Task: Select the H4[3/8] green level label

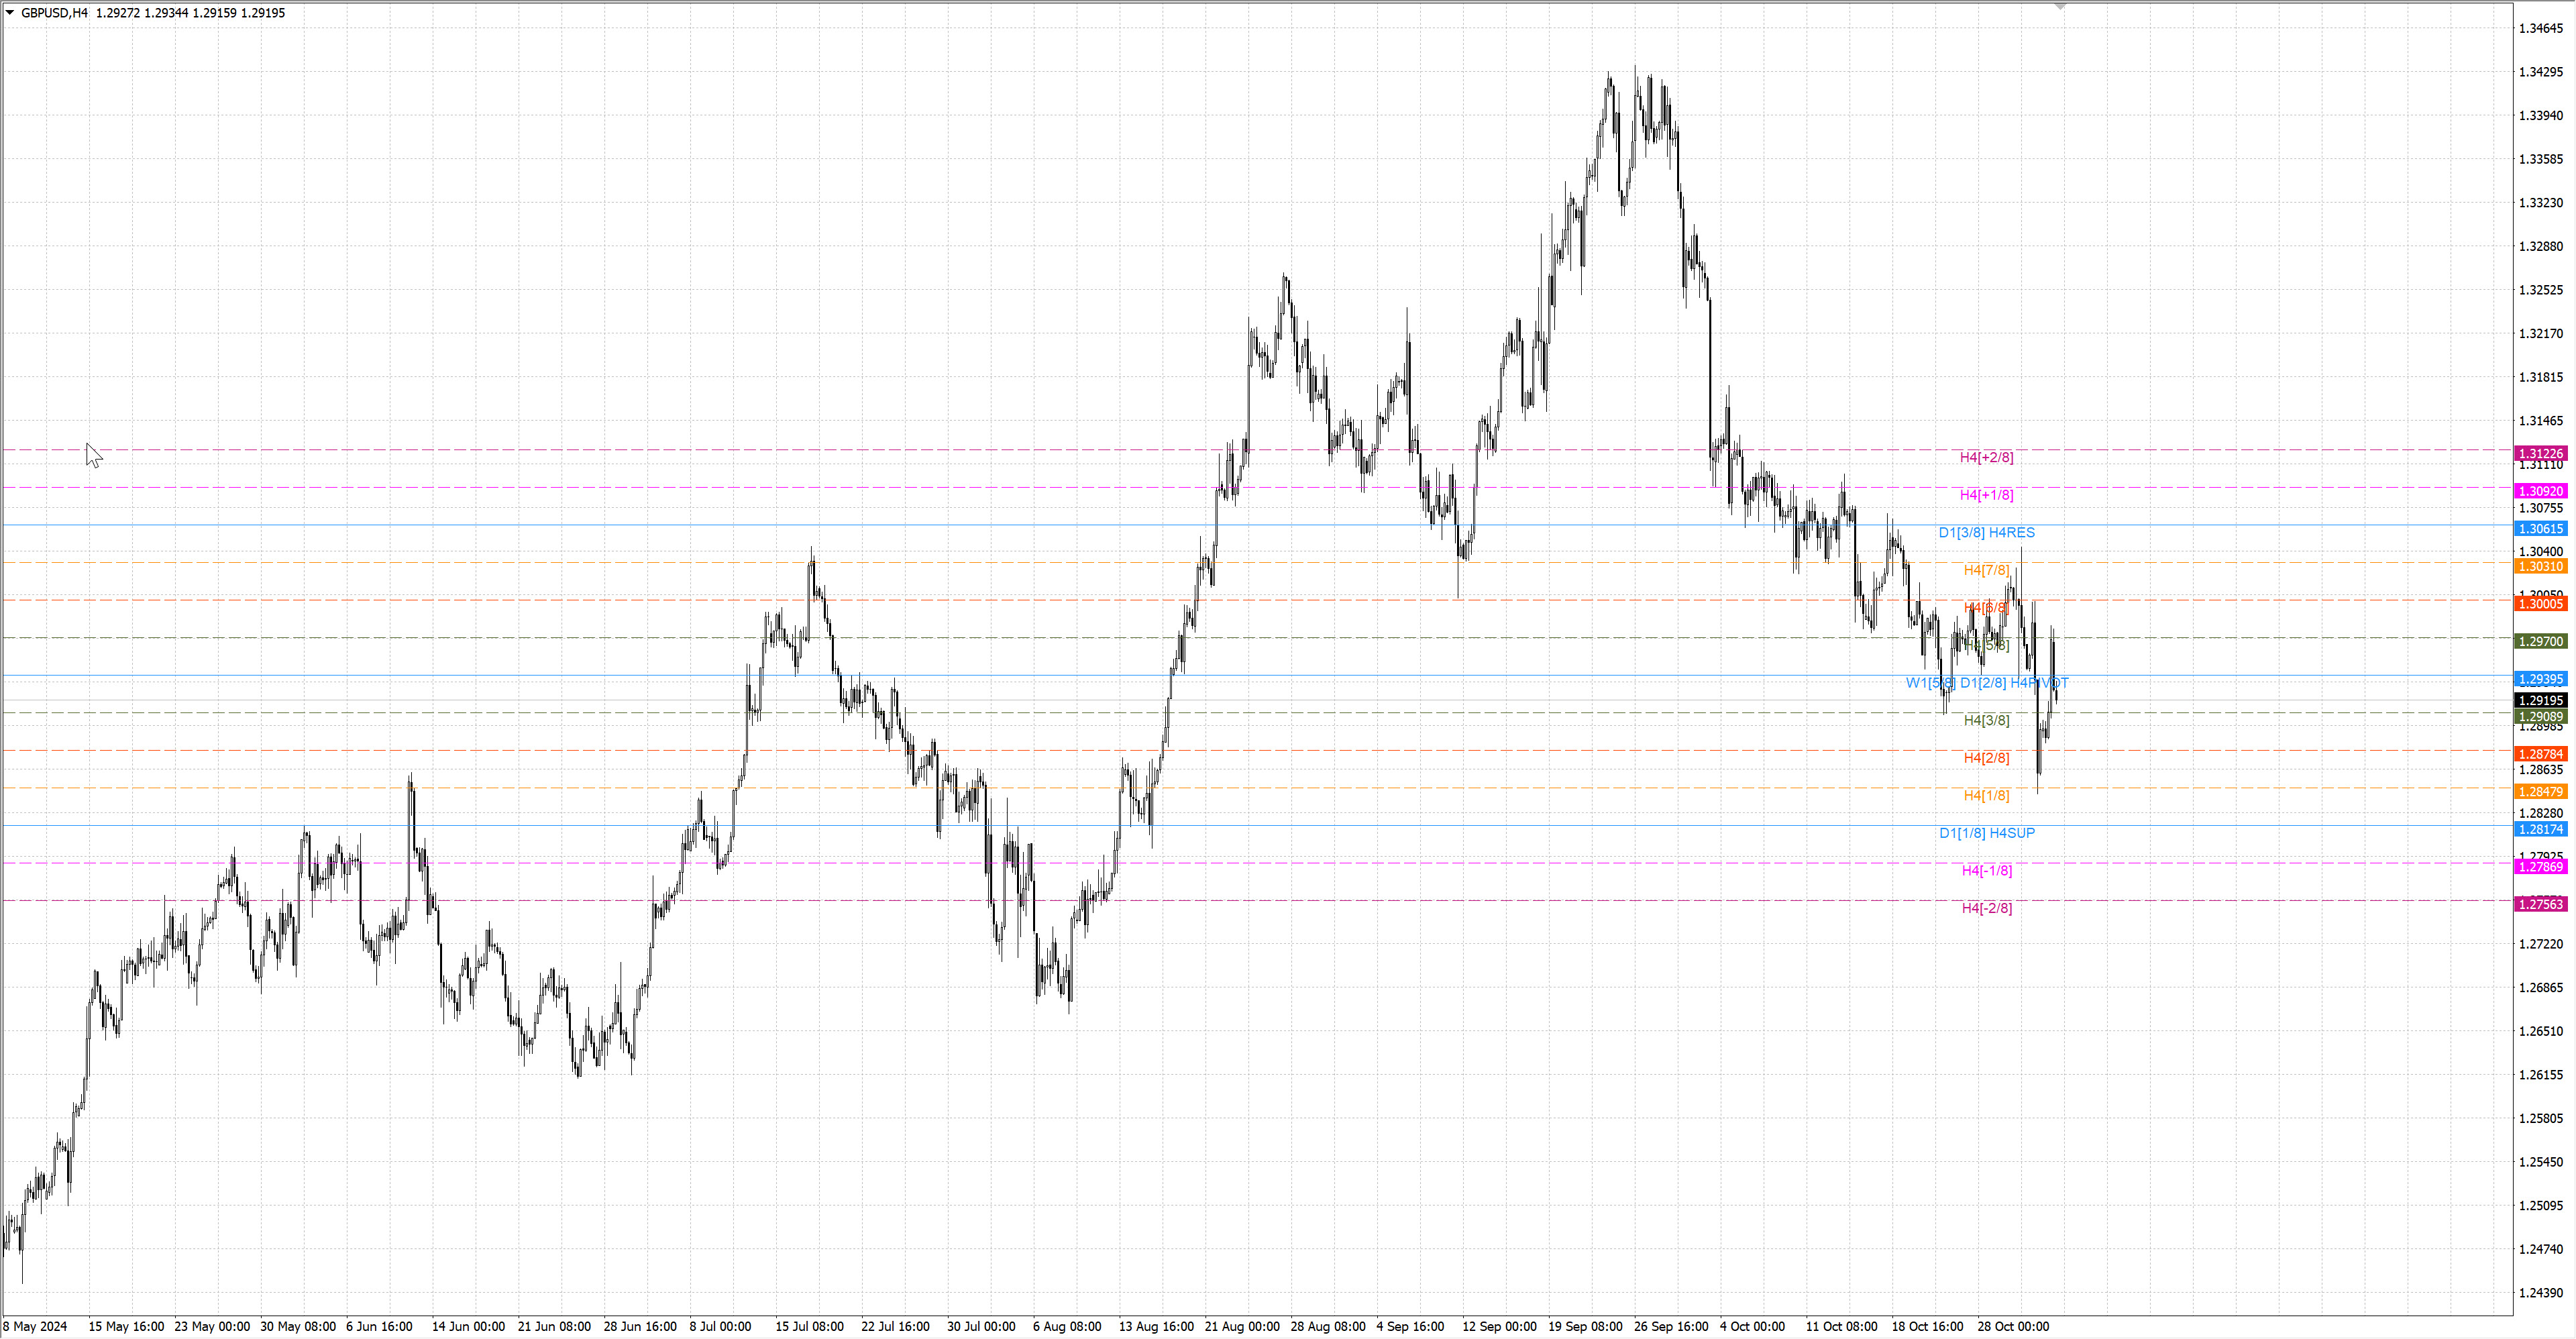Action: (1986, 720)
